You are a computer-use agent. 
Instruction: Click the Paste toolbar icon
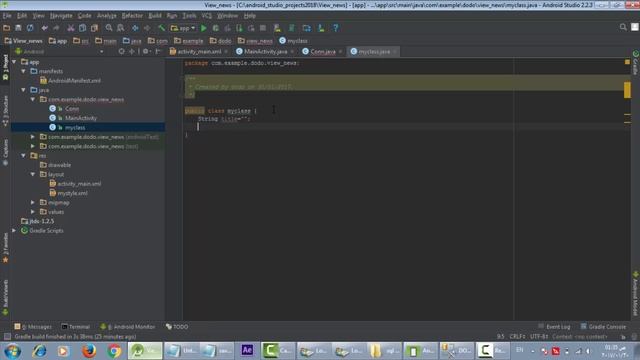coord(94,28)
